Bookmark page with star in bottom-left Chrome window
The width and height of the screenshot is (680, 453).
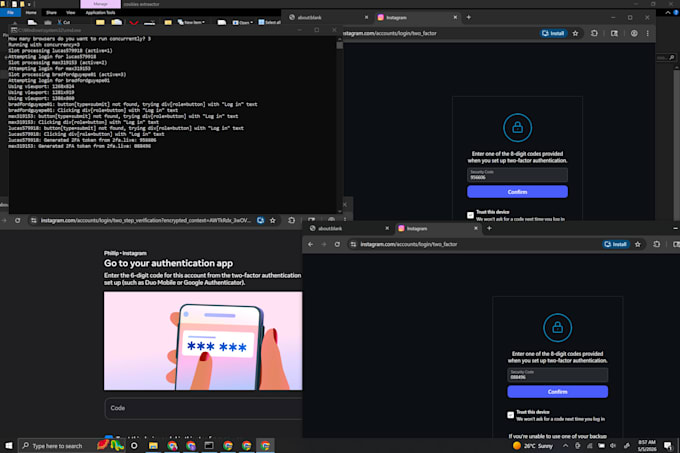point(272,221)
